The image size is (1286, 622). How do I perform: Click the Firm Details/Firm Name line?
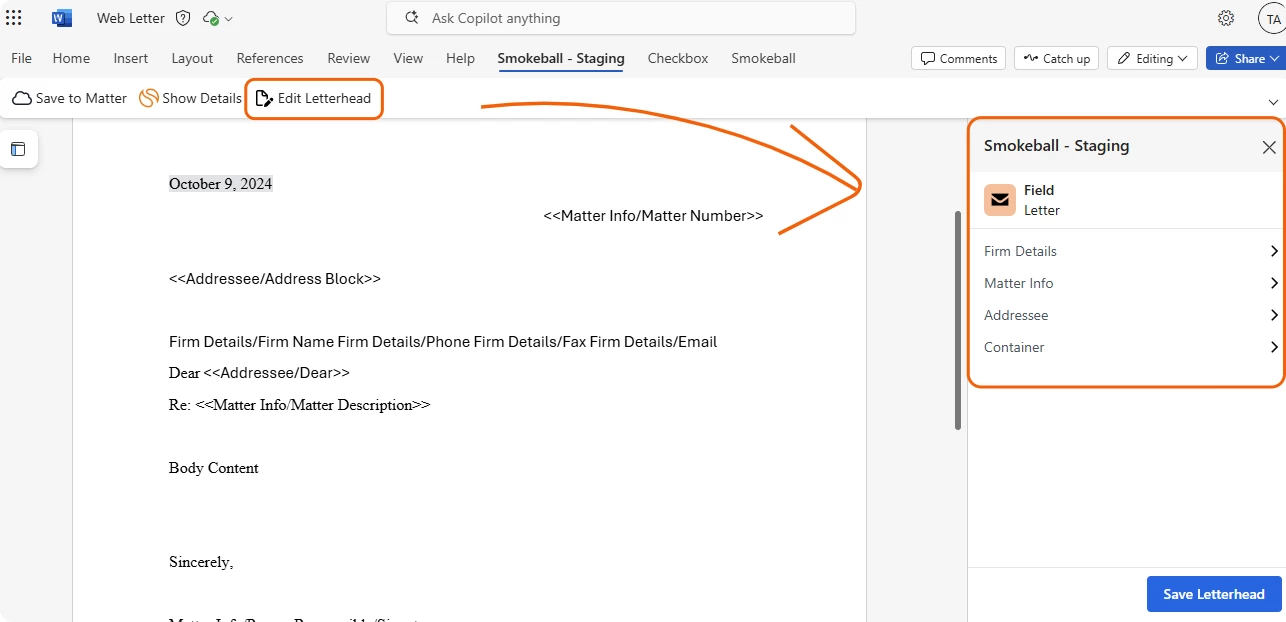(443, 342)
